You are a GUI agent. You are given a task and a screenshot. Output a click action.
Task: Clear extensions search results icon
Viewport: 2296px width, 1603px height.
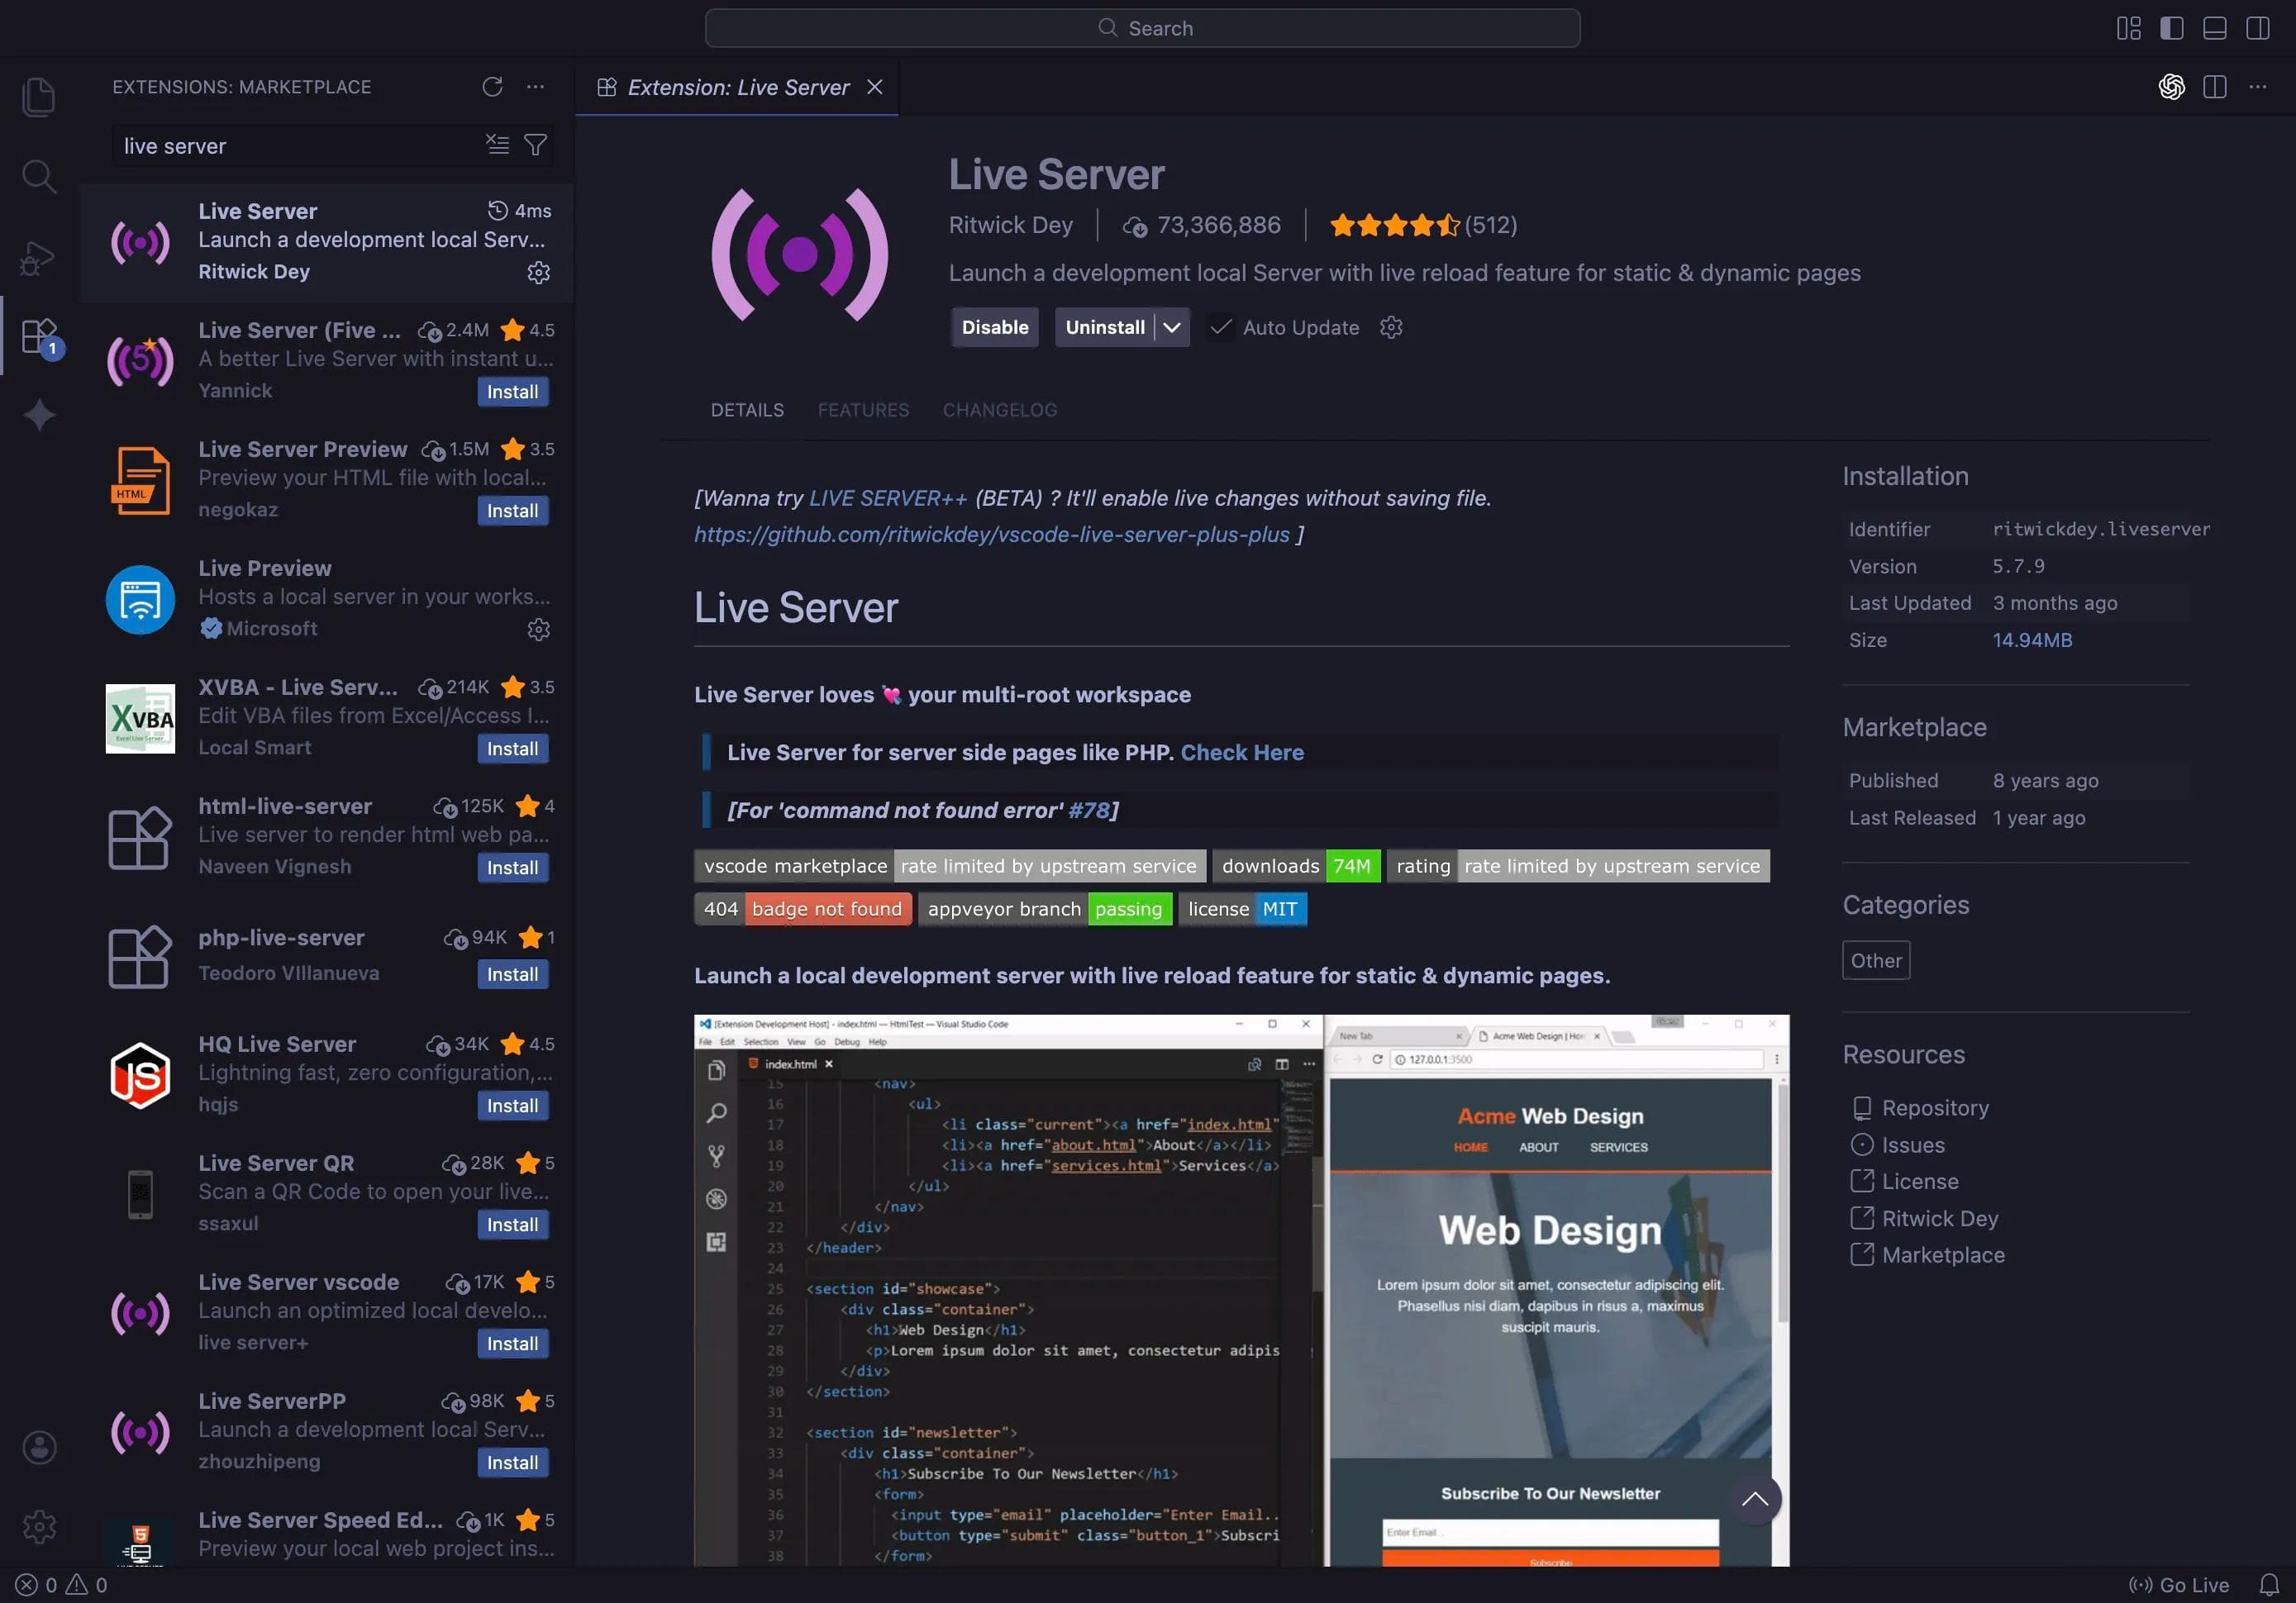click(497, 145)
